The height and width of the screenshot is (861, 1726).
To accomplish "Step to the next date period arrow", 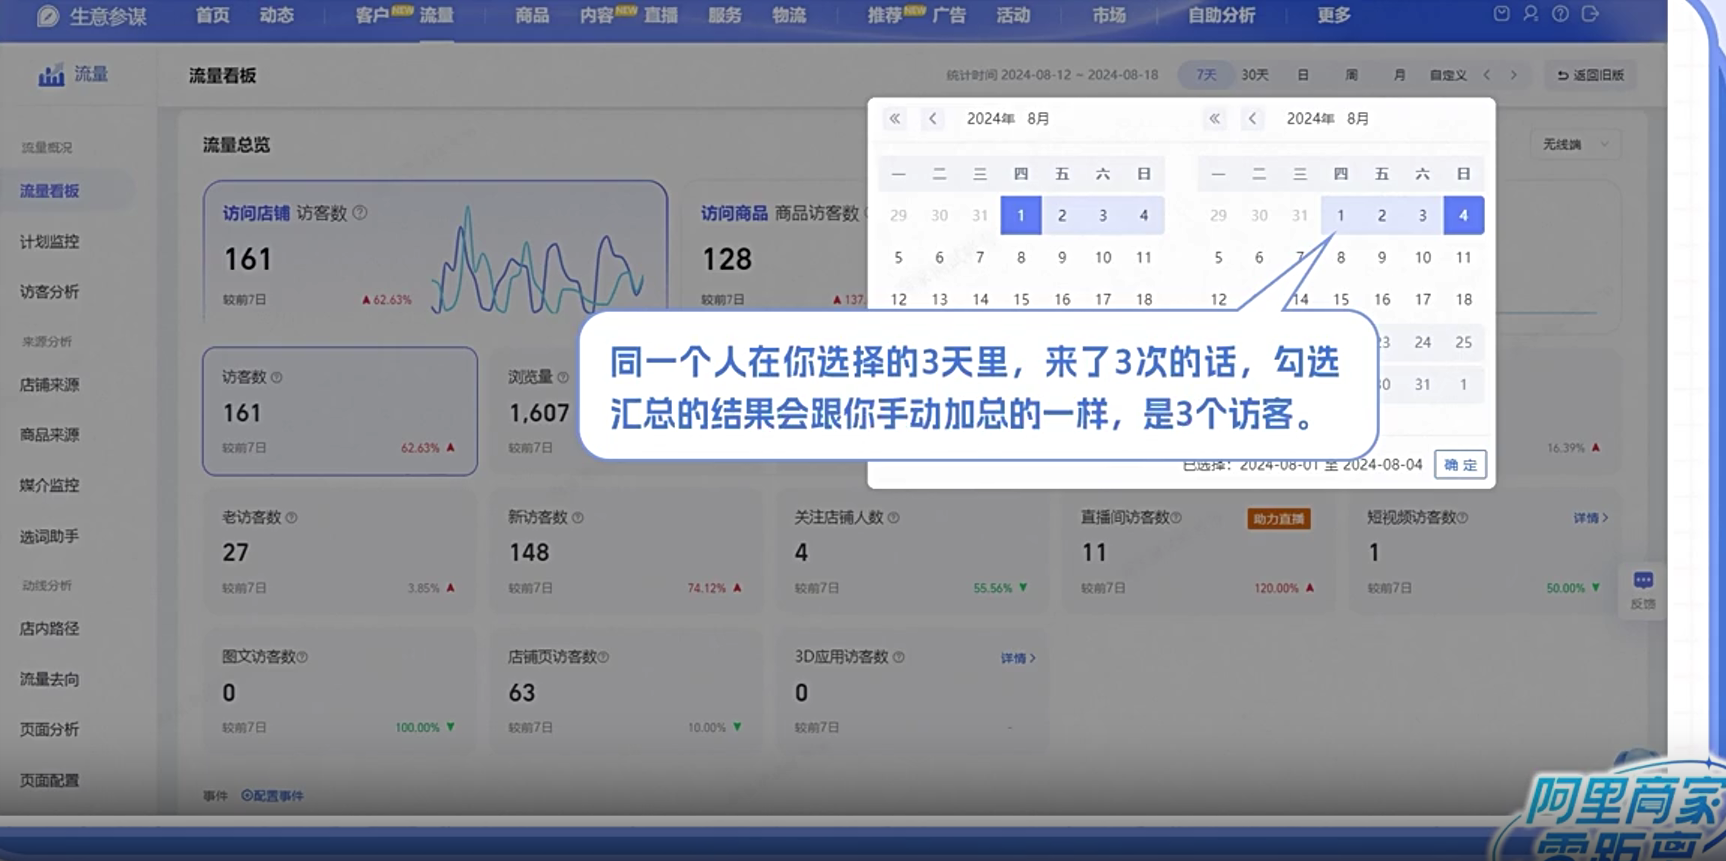I will click(x=1513, y=75).
